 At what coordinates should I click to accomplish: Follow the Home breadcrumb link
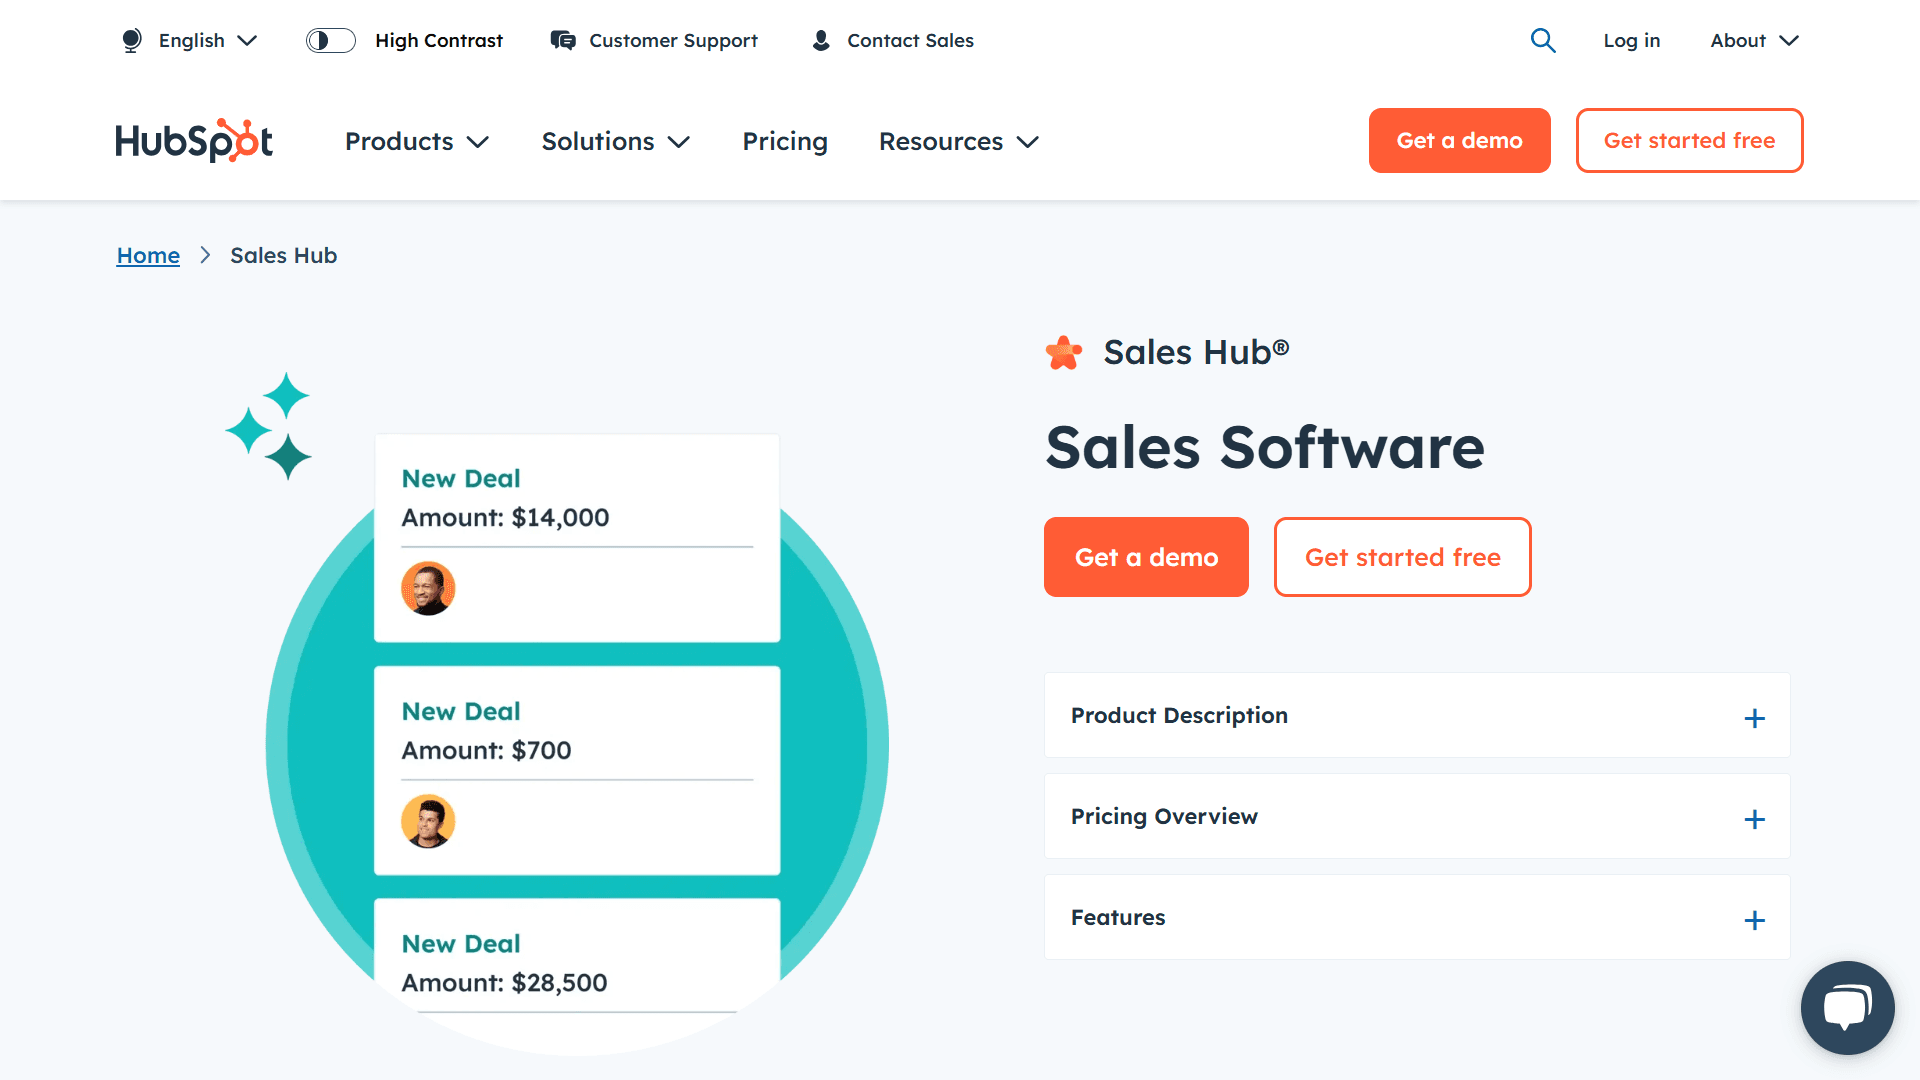click(x=148, y=256)
